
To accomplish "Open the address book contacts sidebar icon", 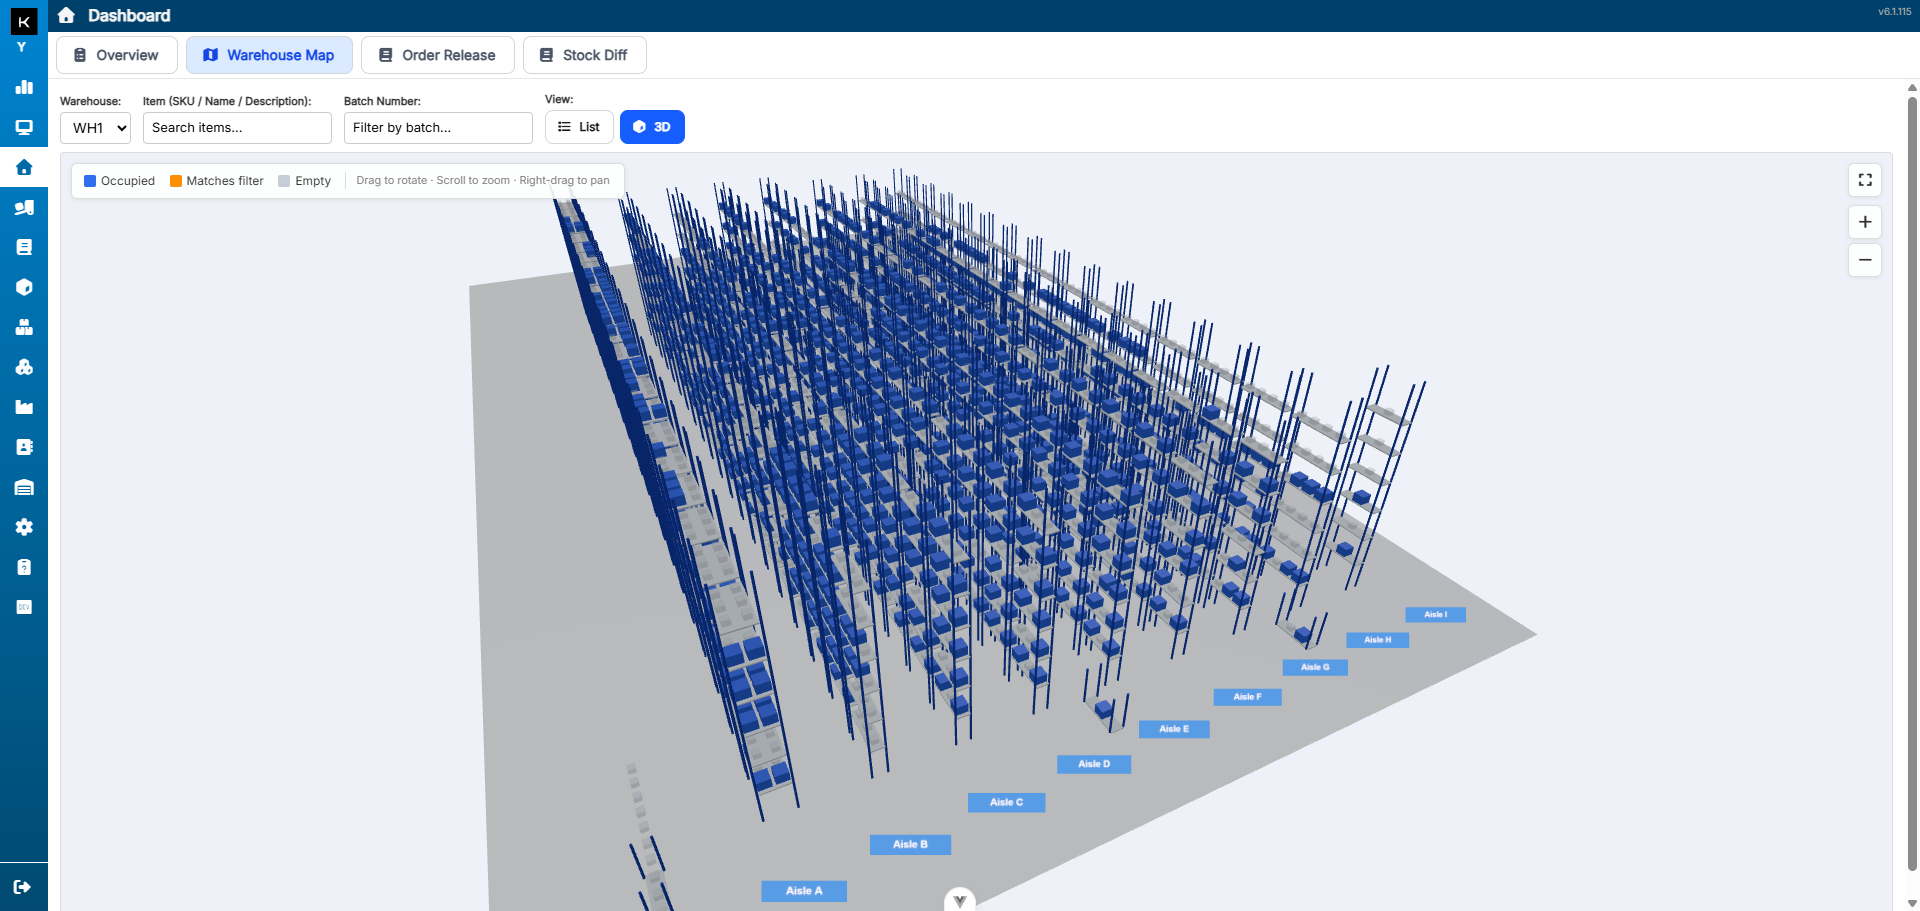I will [x=24, y=447].
